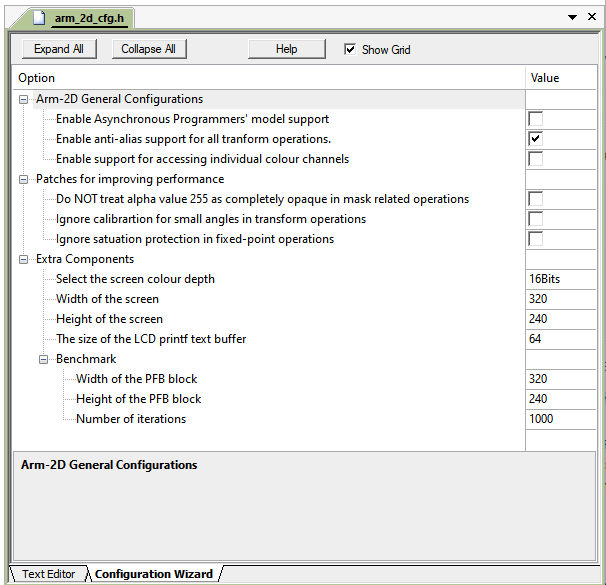Check the alpha value 255 opaque option
Image resolution: width=606 pixels, height=585 pixels.
[536, 199]
